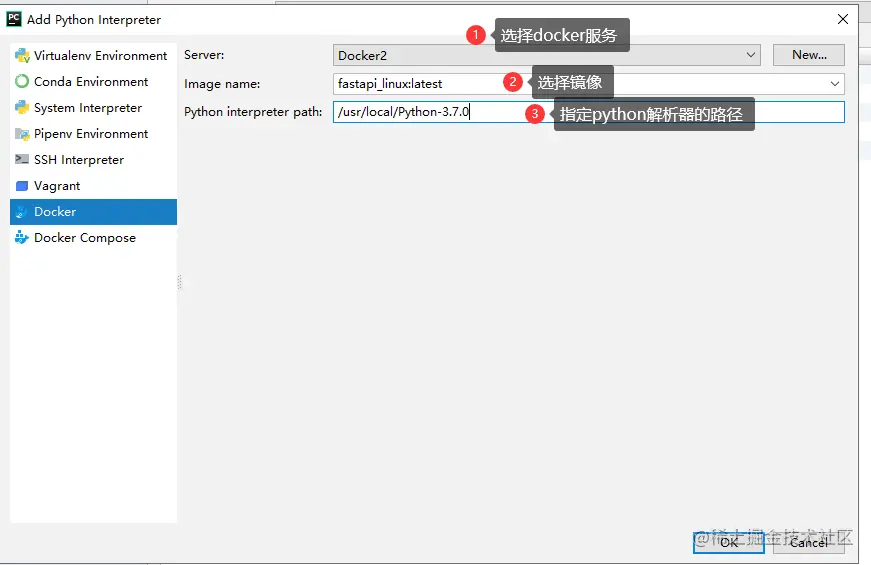Screen dimensions: 871x565
Task: Click the Docker Compose icon
Action: [22, 238]
